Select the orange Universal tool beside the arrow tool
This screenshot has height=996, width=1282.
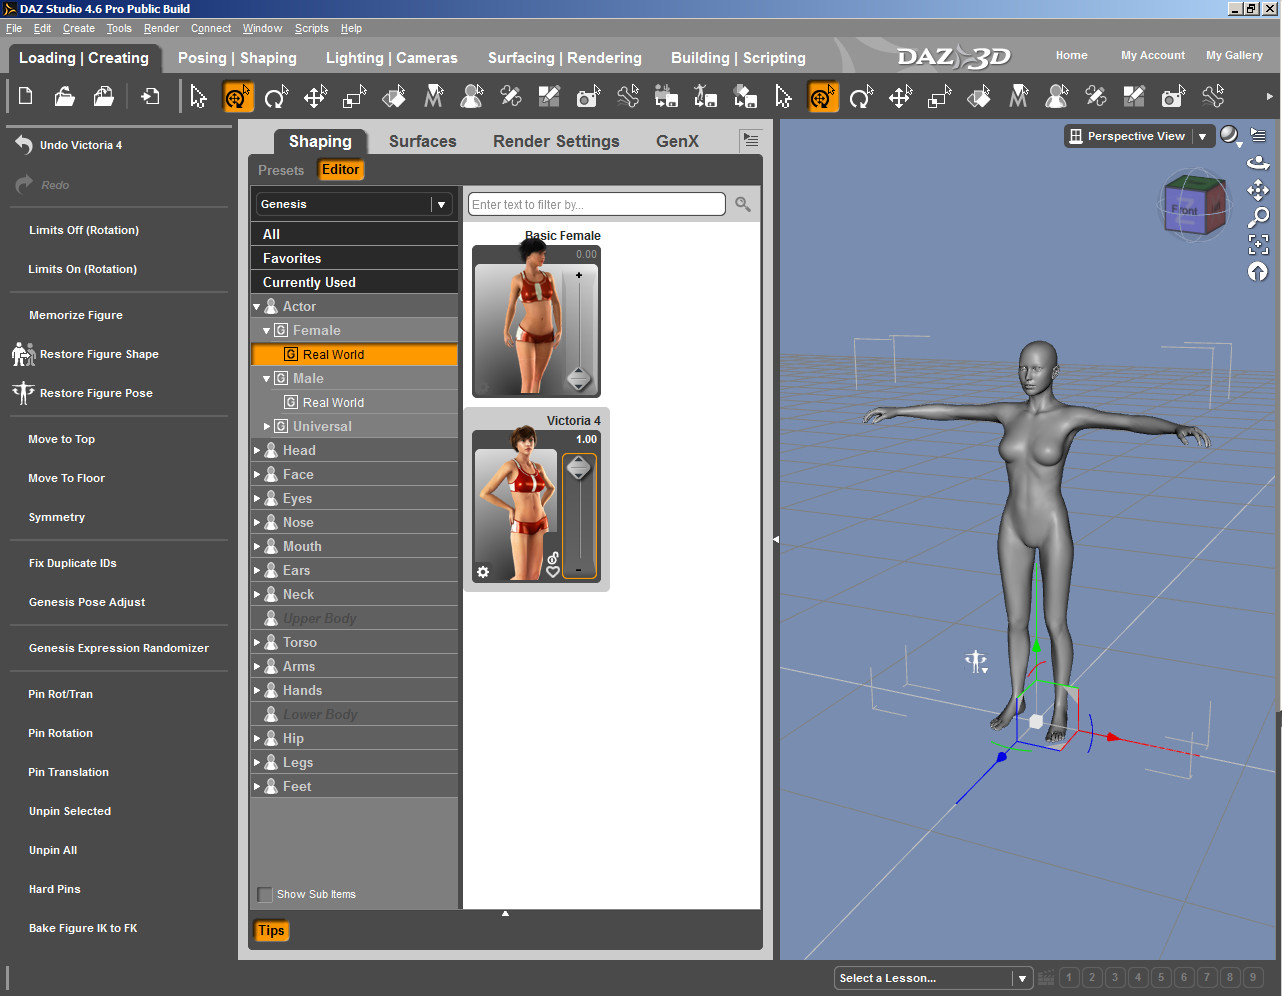point(238,97)
